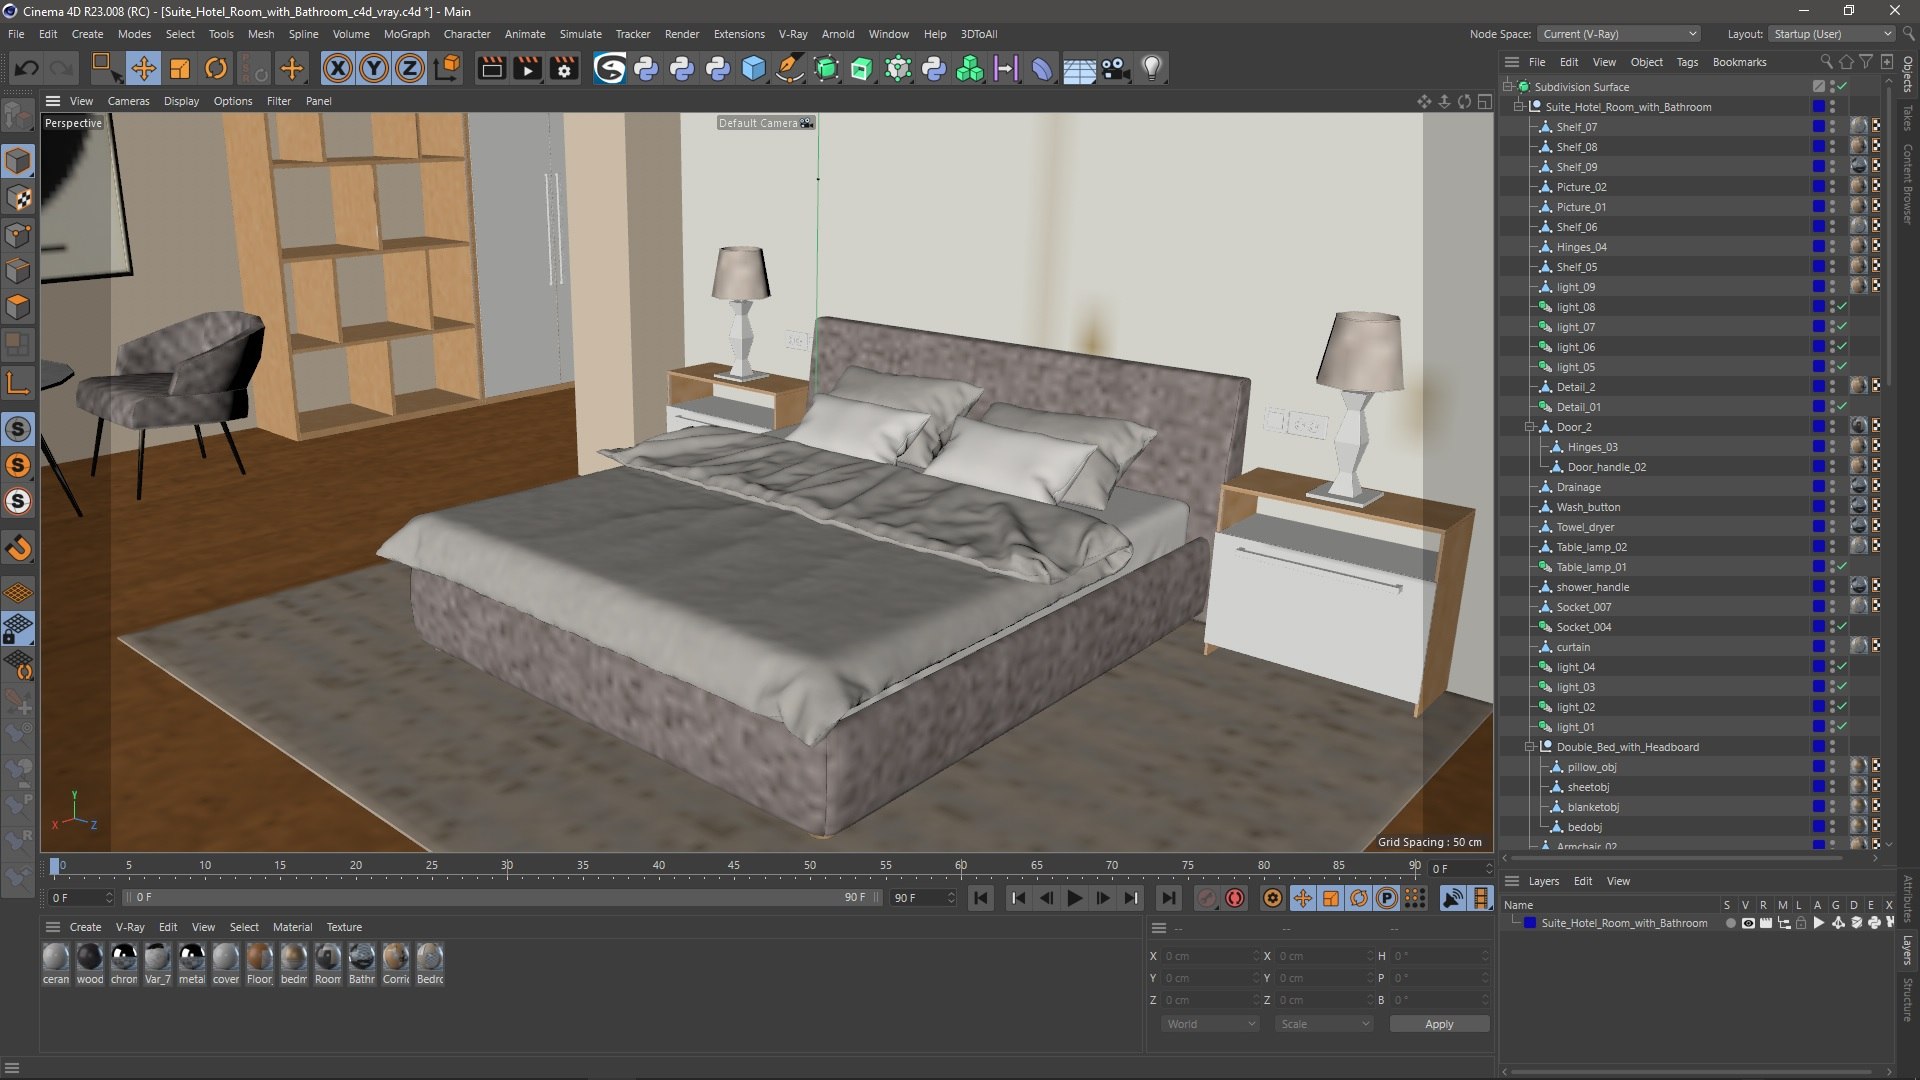Open the Scale mode dropdown
The width and height of the screenshot is (1920, 1080).
[1324, 1024]
